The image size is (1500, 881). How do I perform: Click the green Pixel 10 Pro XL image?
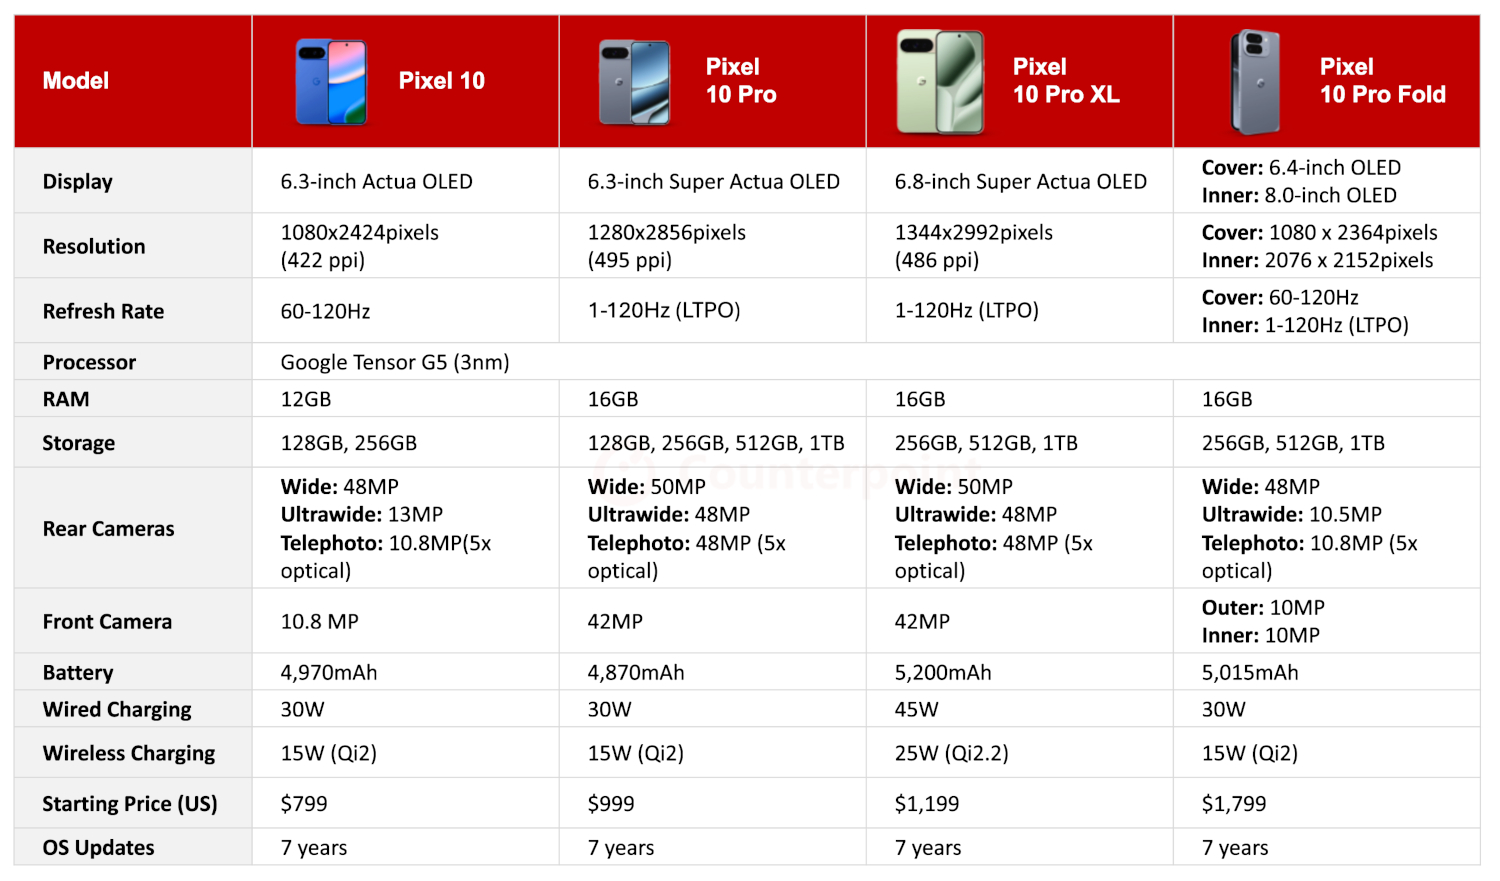(940, 82)
